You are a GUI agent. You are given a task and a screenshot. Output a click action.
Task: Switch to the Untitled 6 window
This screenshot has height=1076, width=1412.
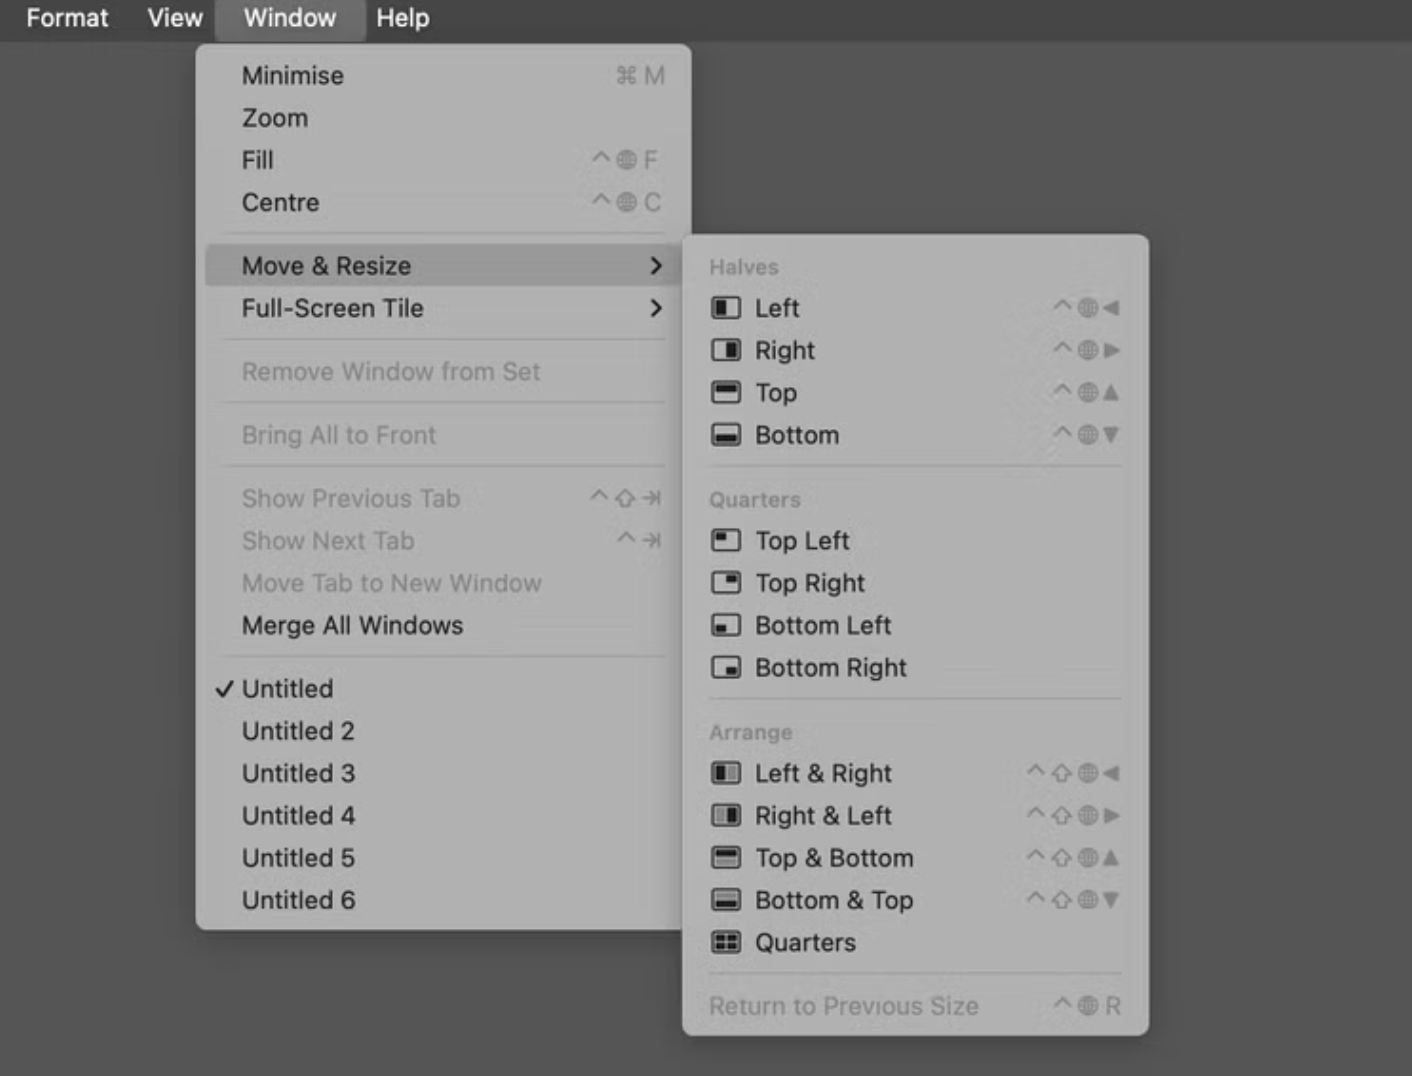pyautogui.click(x=298, y=900)
